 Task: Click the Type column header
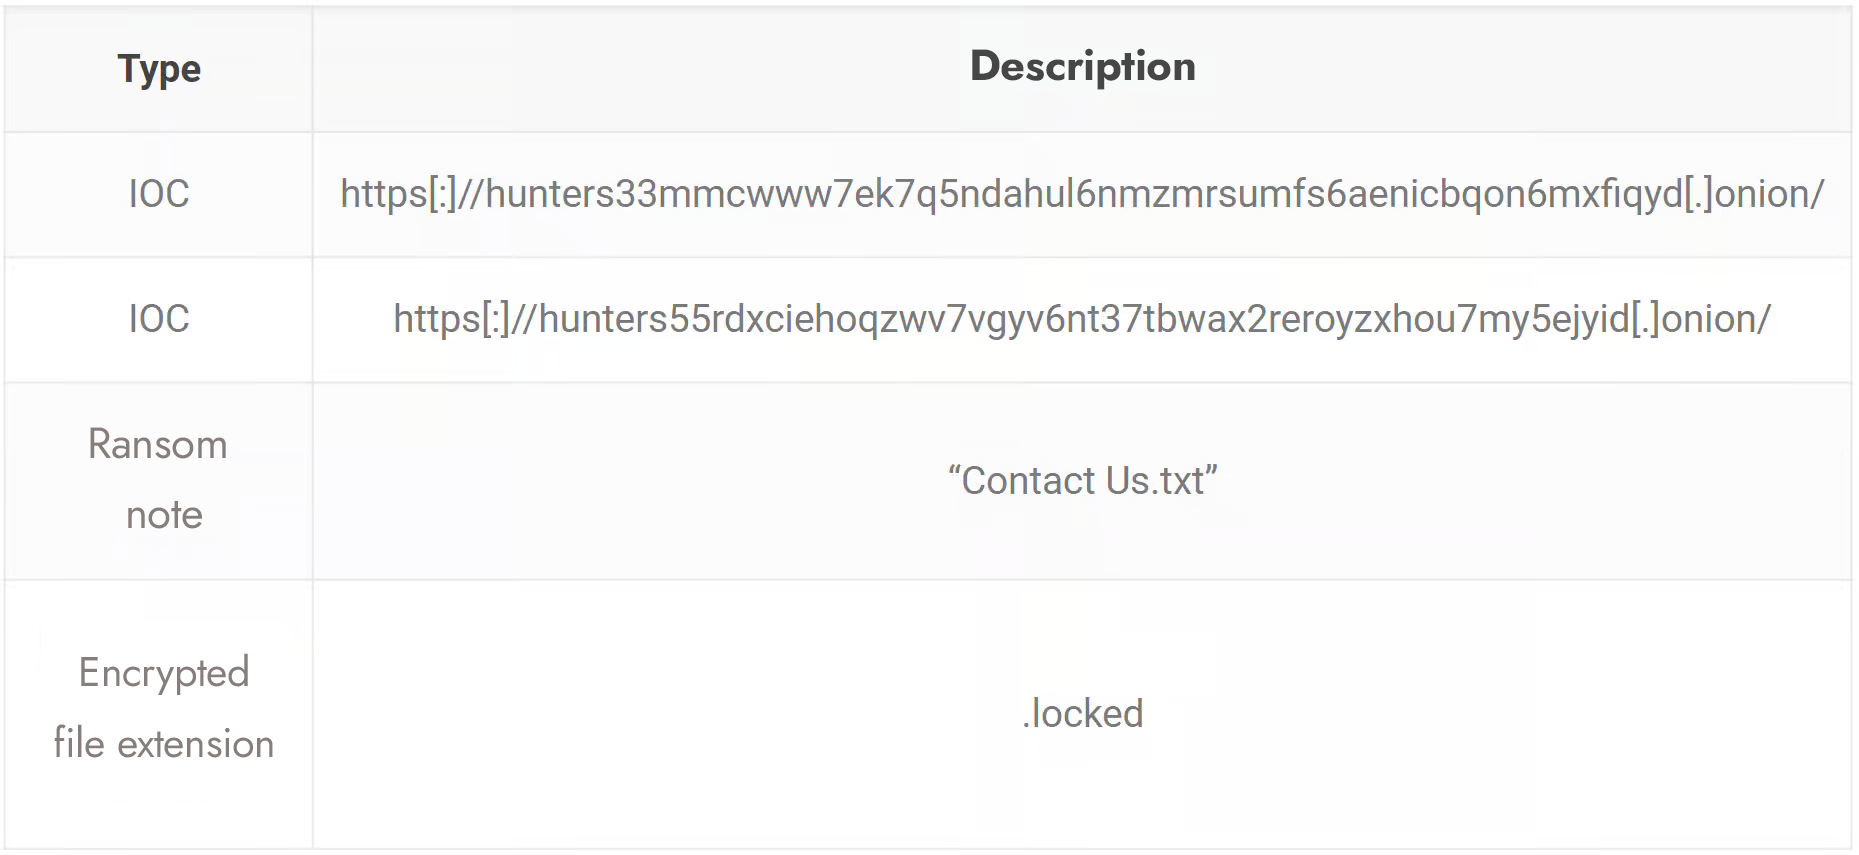pos(159,69)
